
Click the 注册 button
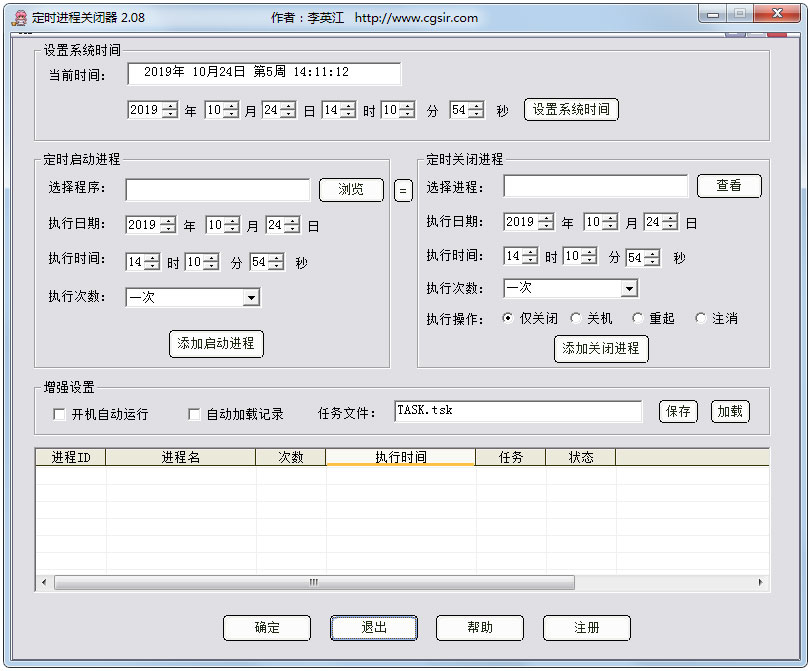pos(587,628)
